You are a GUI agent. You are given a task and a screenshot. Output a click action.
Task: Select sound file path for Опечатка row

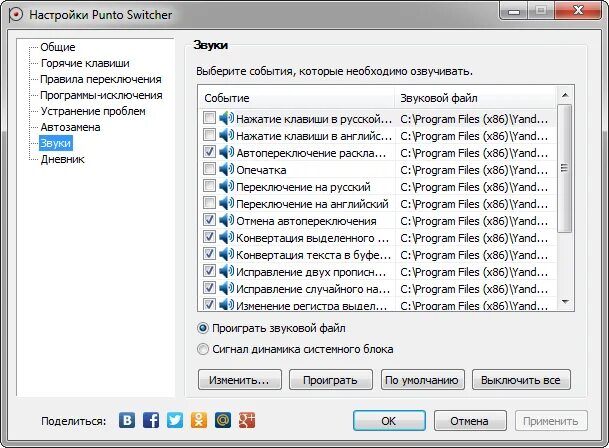474,170
